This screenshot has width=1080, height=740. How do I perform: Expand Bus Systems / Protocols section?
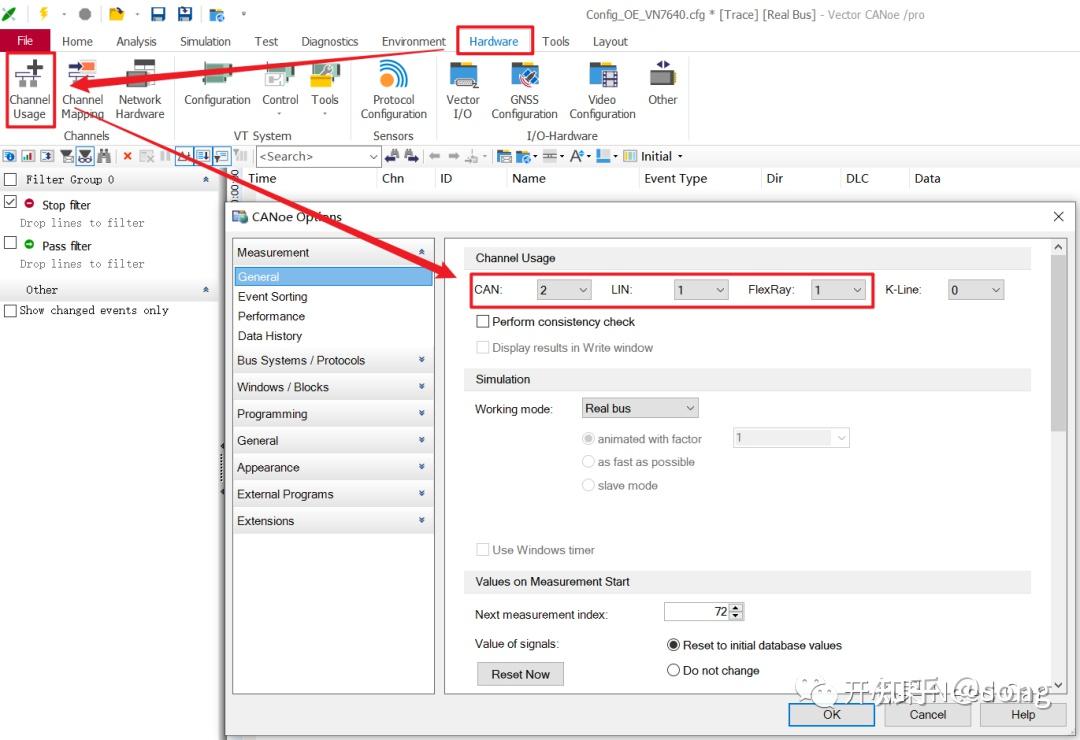333,360
